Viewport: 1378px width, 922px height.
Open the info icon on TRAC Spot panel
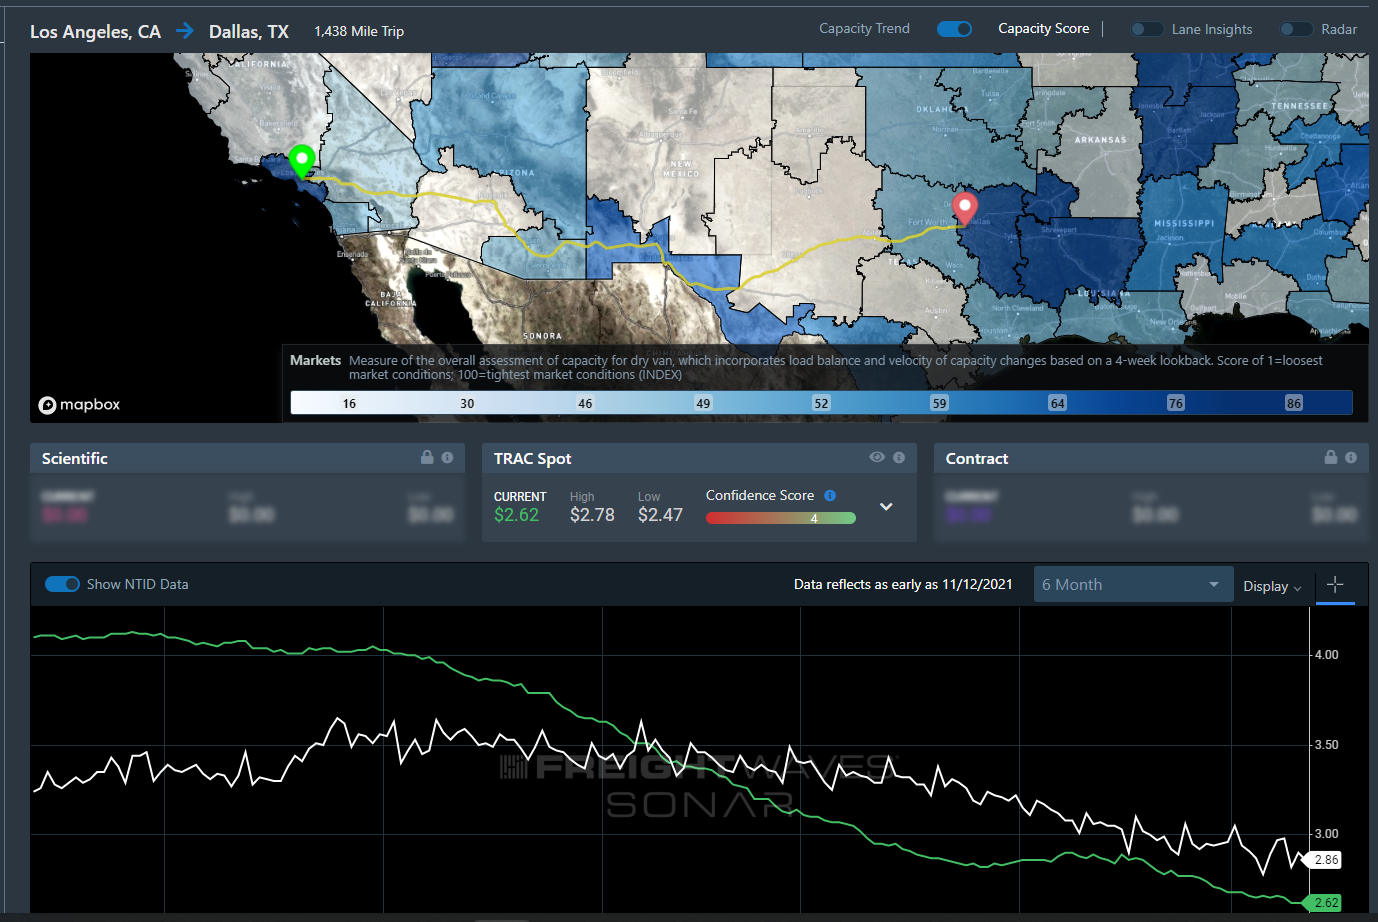tap(899, 457)
